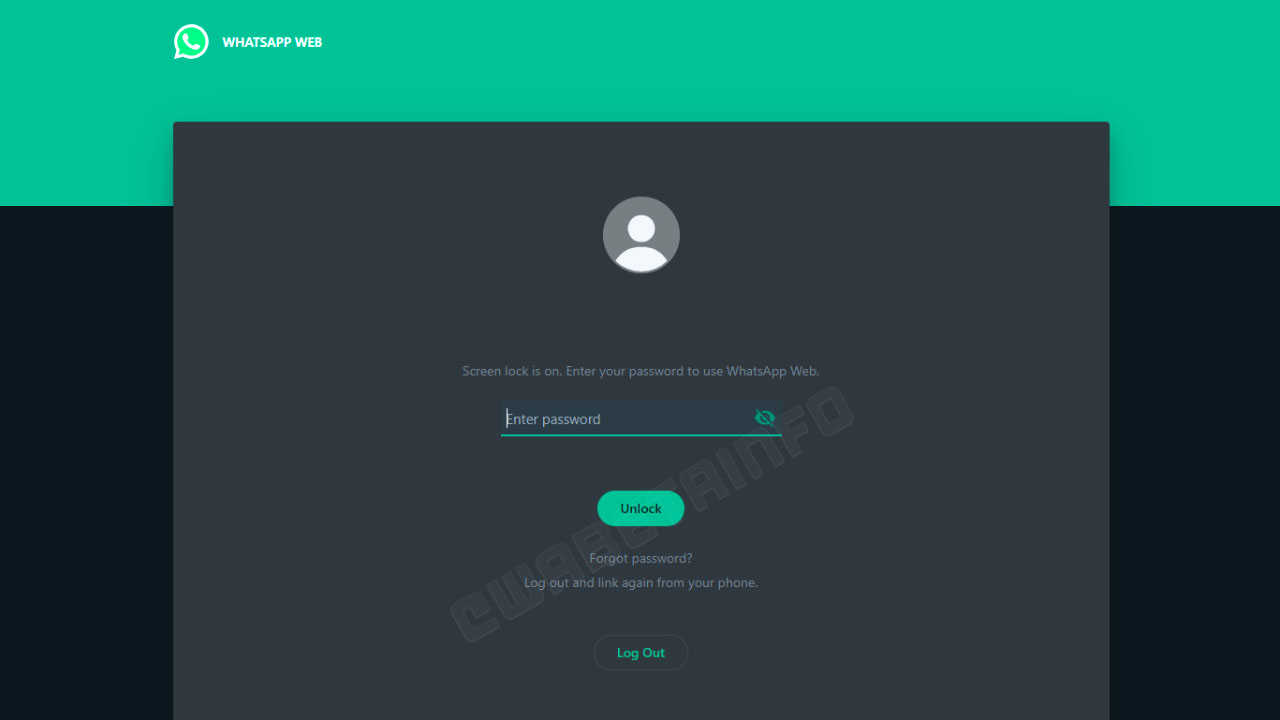The image size is (1280, 720).
Task: Click the default profile avatar picture
Action: [641, 235]
